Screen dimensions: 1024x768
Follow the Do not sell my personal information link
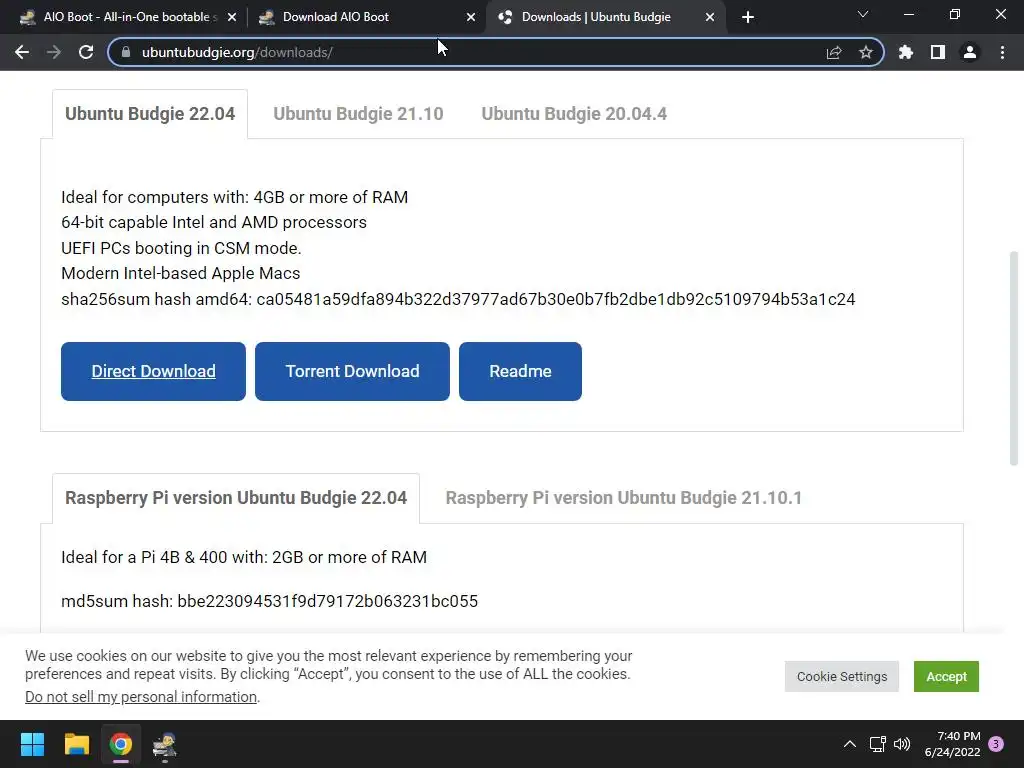coord(141,697)
